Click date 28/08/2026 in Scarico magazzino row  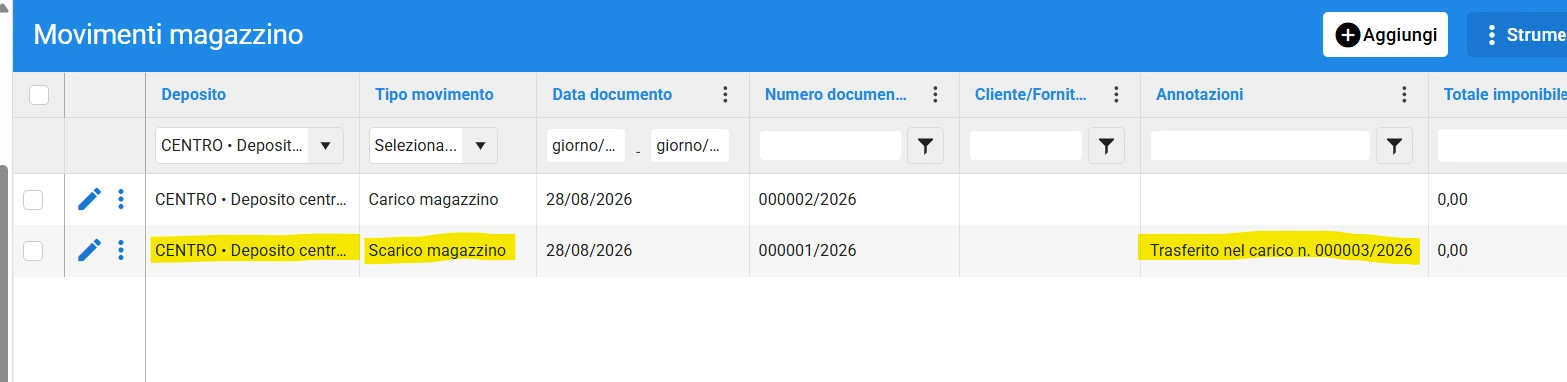click(x=589, y=250)
